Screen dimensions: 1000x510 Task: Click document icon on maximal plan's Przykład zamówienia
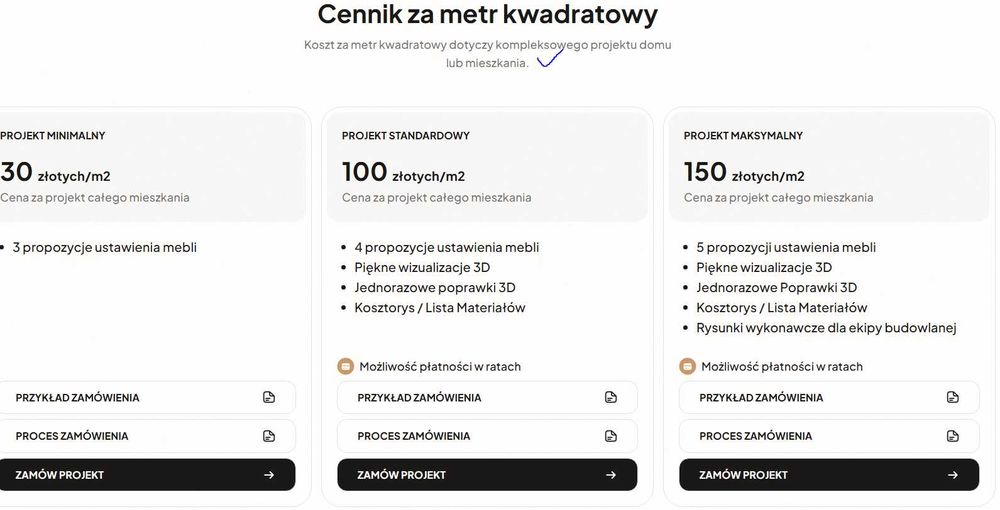[953, 398]
